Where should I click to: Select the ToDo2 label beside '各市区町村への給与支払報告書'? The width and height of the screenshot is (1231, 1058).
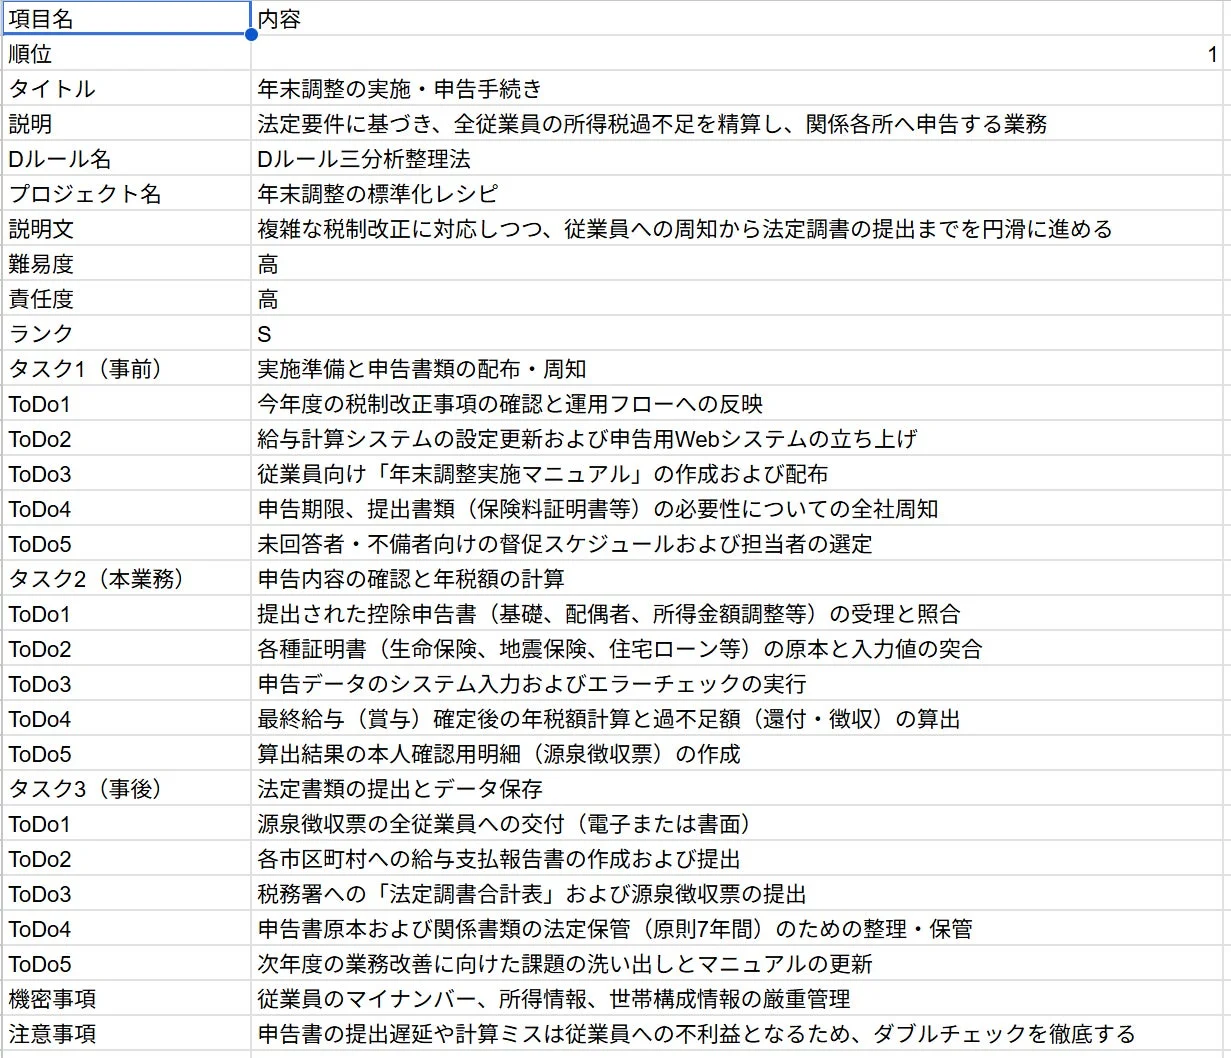click(x=125, y=858)
